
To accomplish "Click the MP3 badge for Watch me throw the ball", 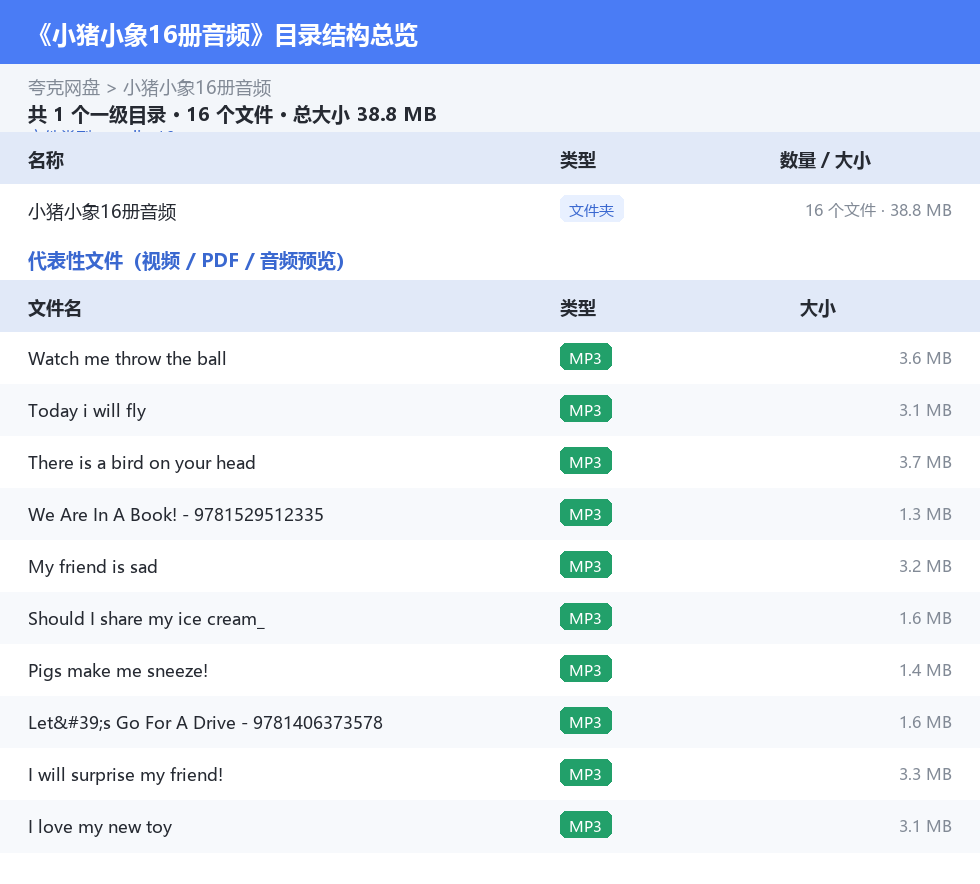I will [586, 358].
